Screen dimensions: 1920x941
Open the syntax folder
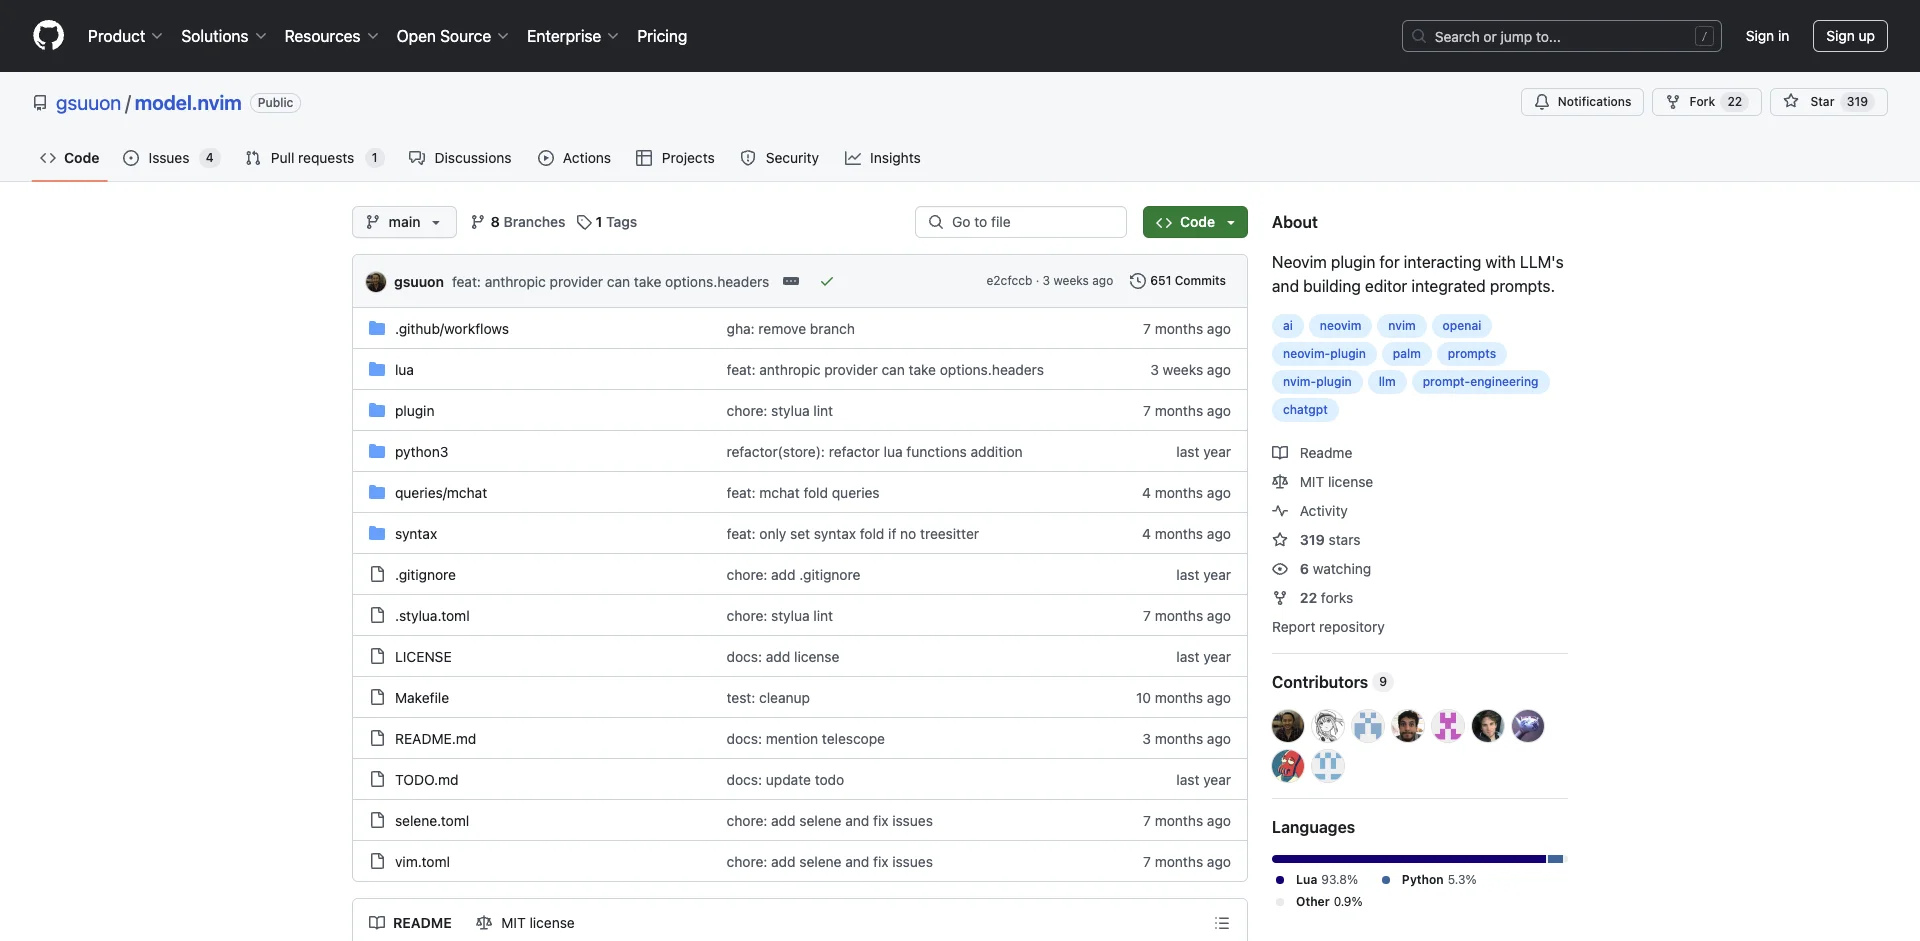(416, 534)
